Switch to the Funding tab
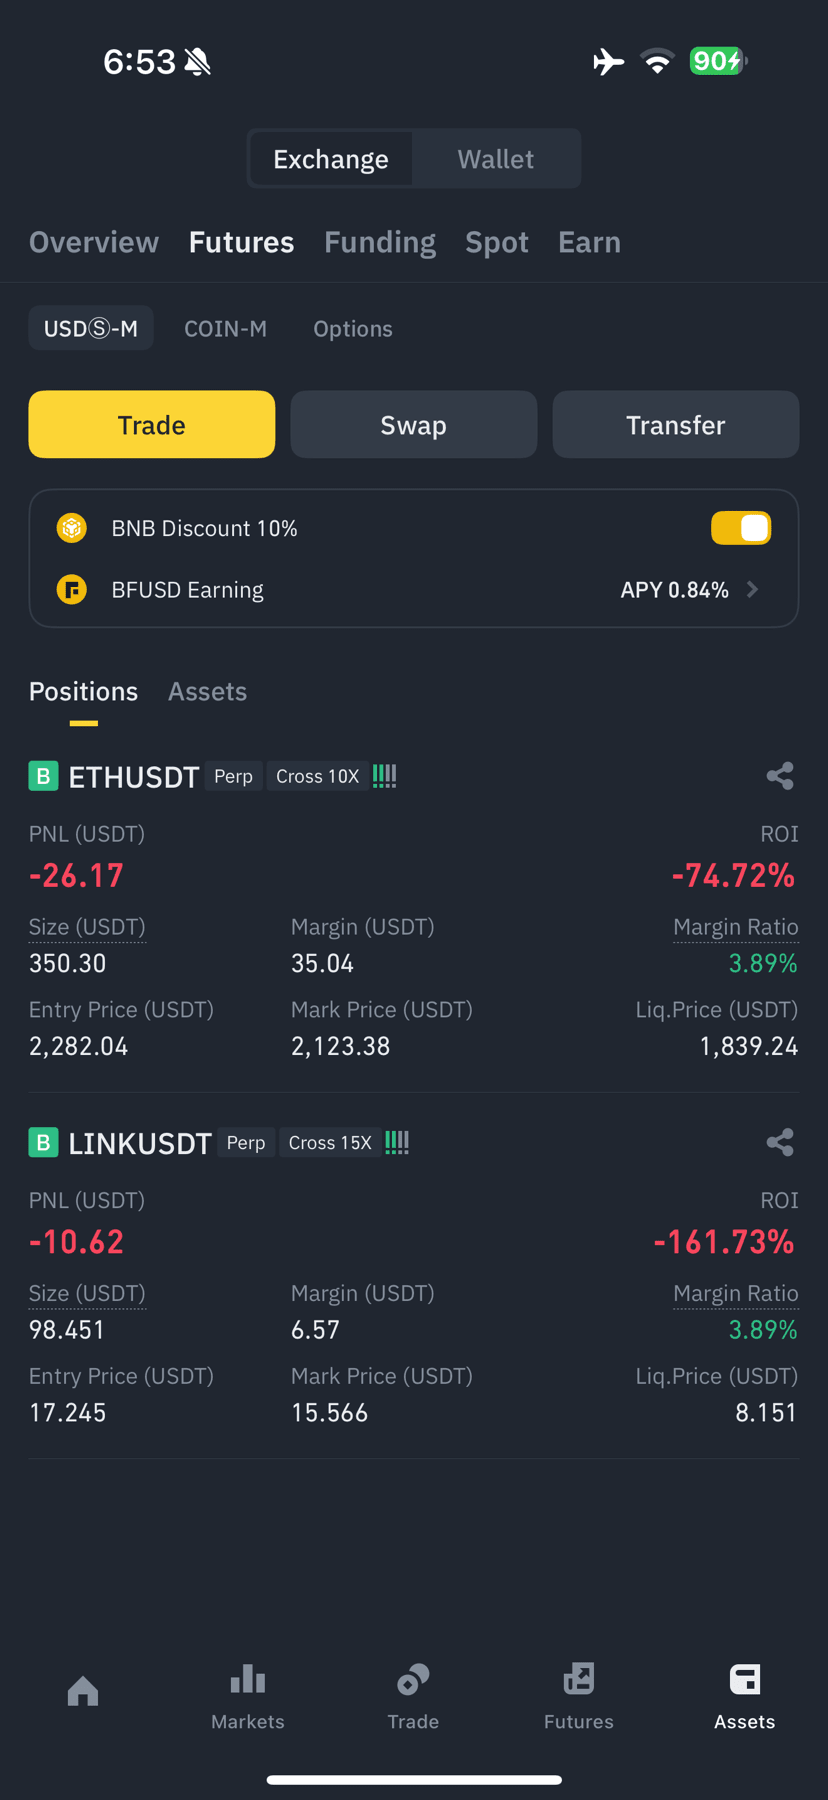 click(380, 242)
